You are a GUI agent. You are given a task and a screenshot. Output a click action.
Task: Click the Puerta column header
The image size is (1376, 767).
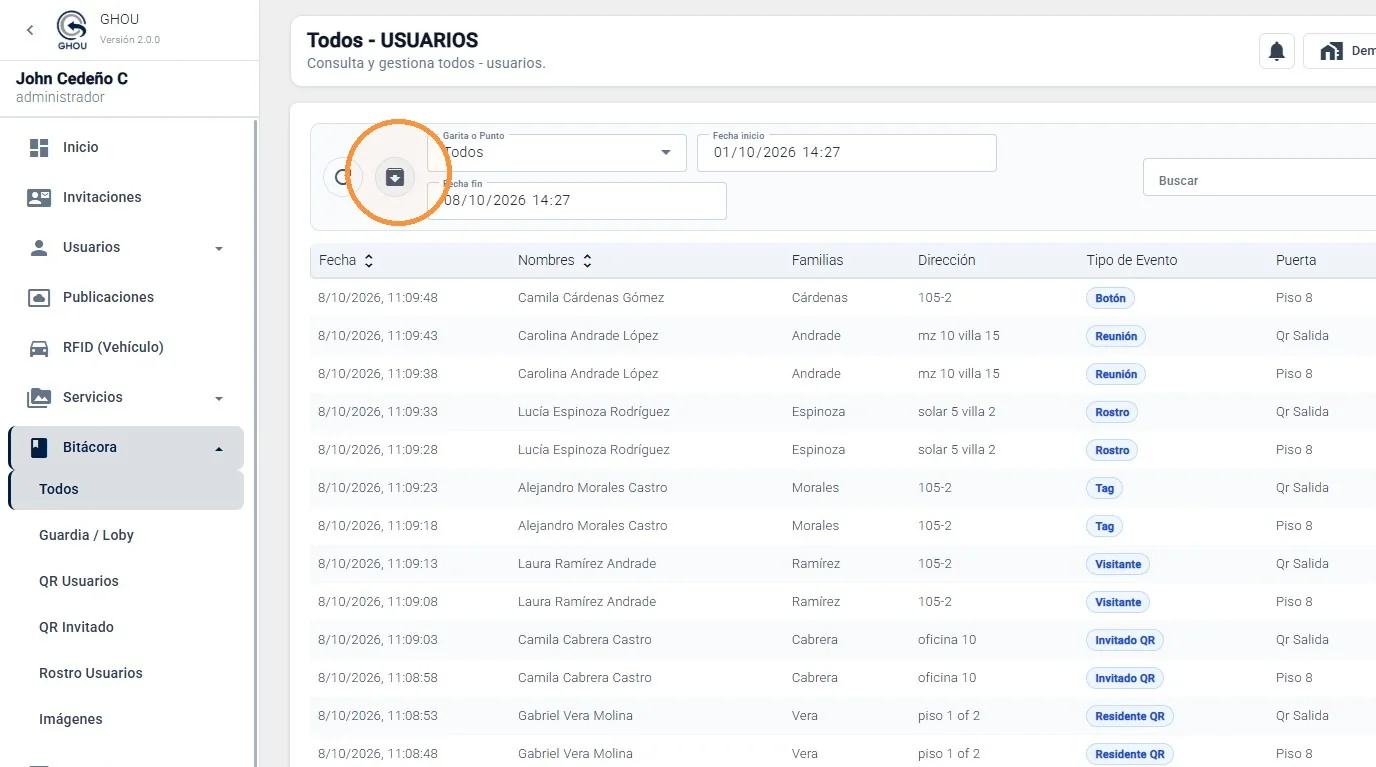point(1296,261)
